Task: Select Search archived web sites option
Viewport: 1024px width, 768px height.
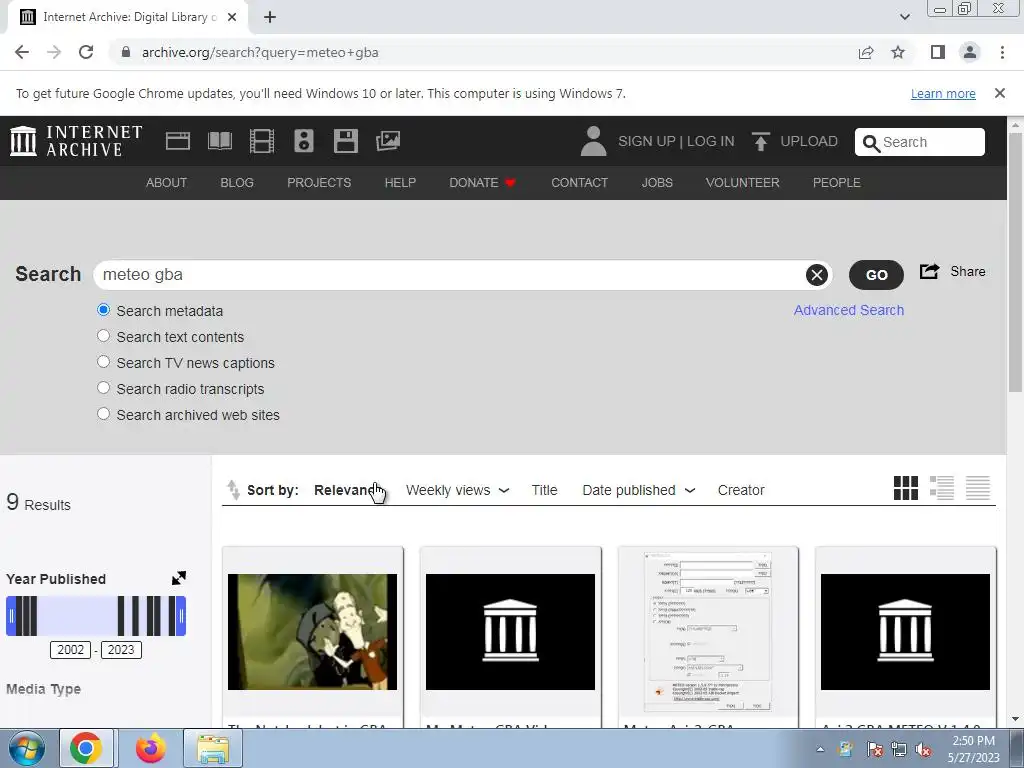Action: [103, 414]
